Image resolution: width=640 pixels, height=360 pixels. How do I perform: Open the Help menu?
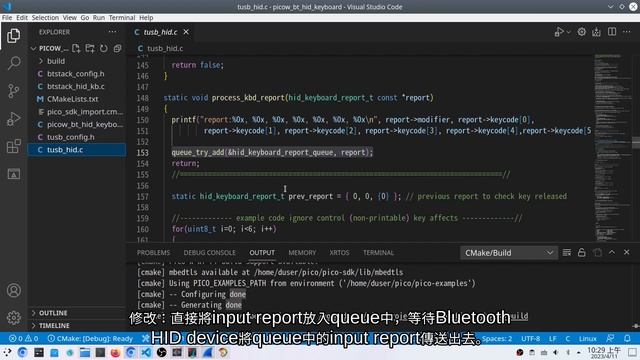coord(146,18)
